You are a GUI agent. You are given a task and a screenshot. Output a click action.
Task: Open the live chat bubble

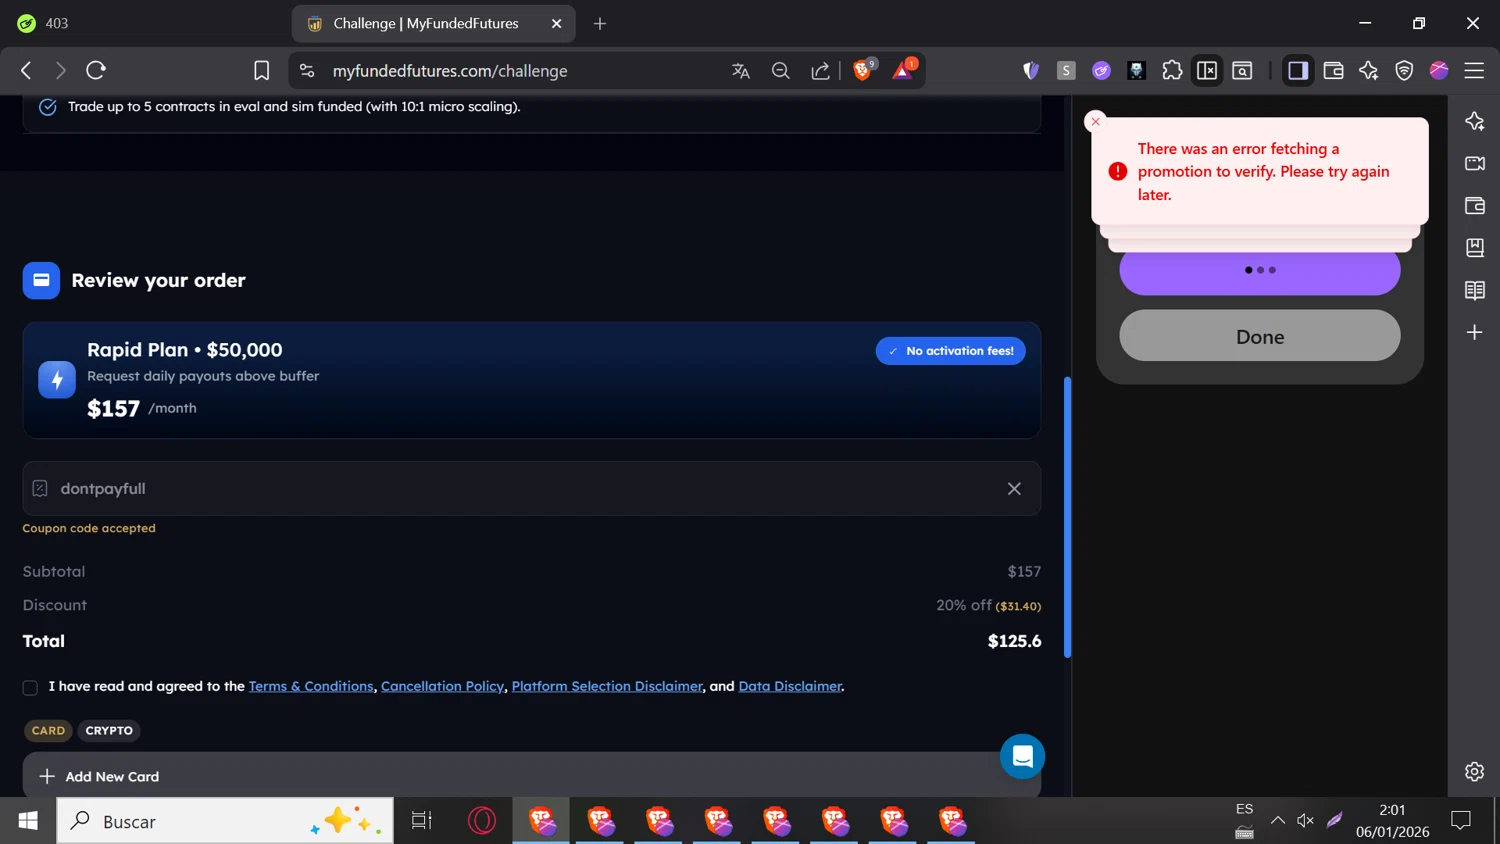coord(1022,757)
